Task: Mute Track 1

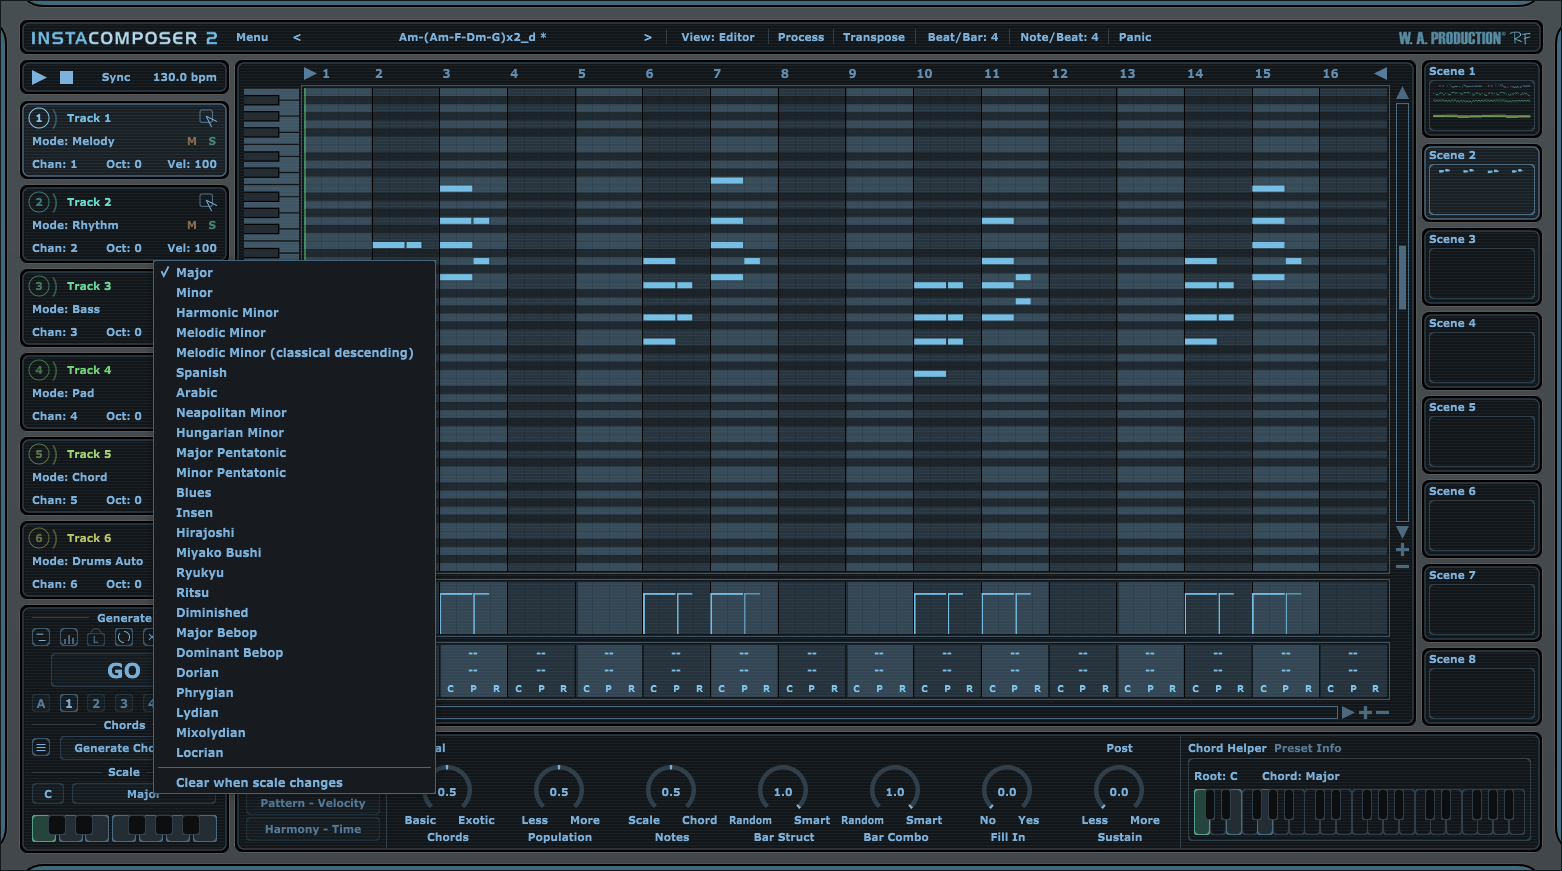Action: 192,141
